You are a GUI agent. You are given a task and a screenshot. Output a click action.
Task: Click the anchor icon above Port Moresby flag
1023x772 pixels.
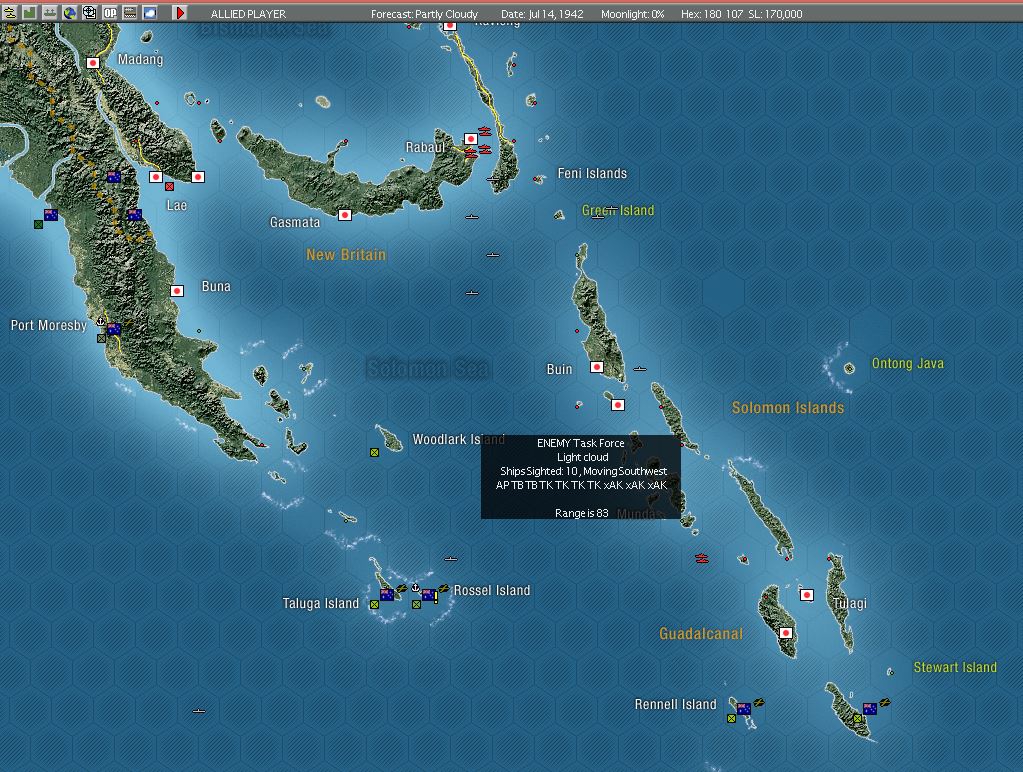pos(100,320)
